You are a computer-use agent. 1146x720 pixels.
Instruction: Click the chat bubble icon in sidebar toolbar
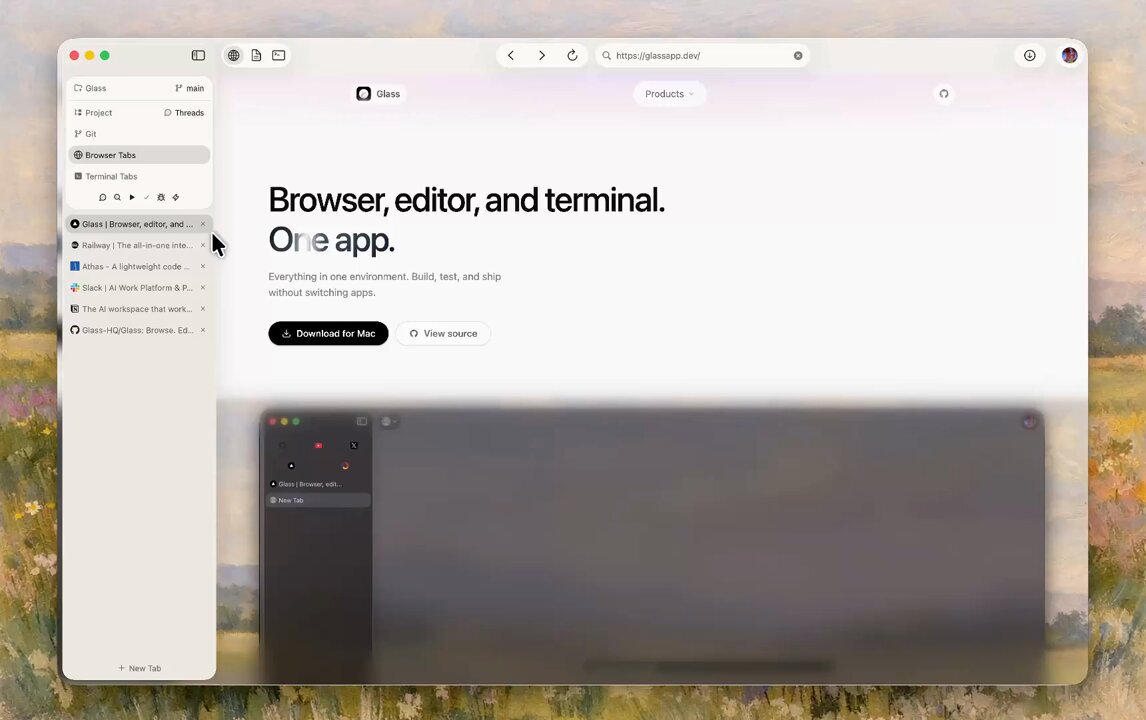pyautogui.click(x=102, y=197)
